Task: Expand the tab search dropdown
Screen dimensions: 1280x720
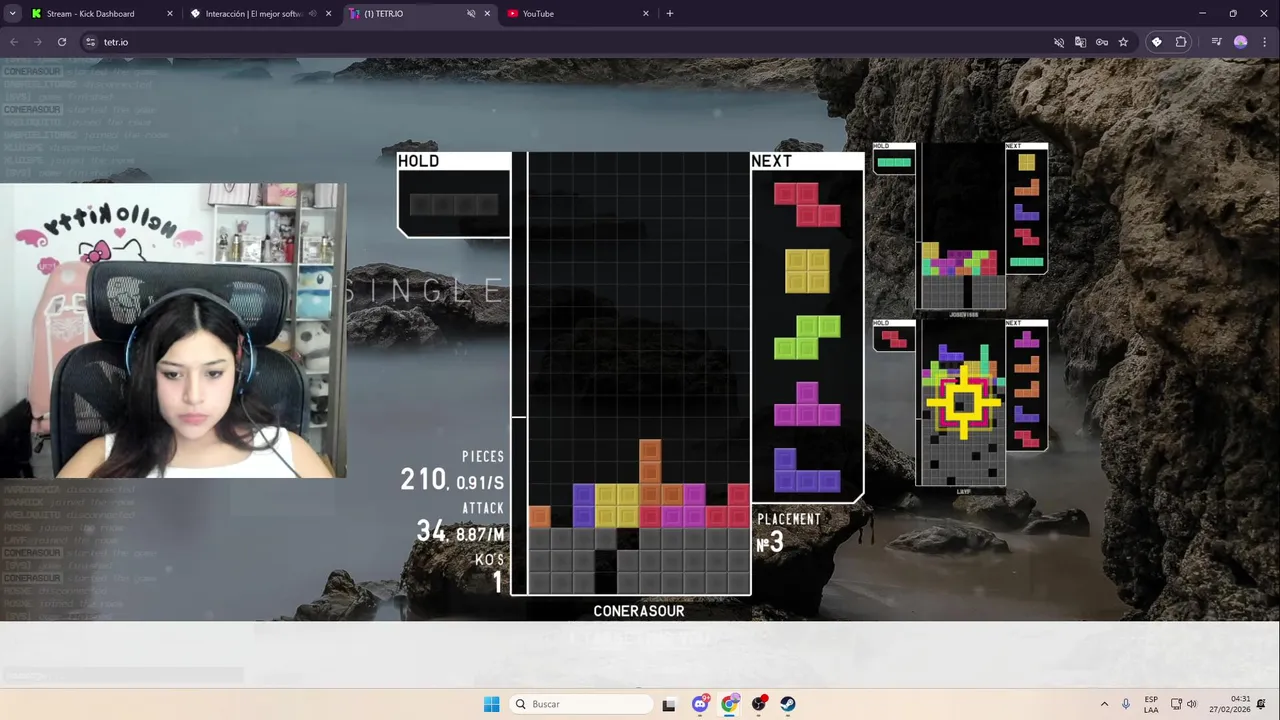Action: point(12,14)
